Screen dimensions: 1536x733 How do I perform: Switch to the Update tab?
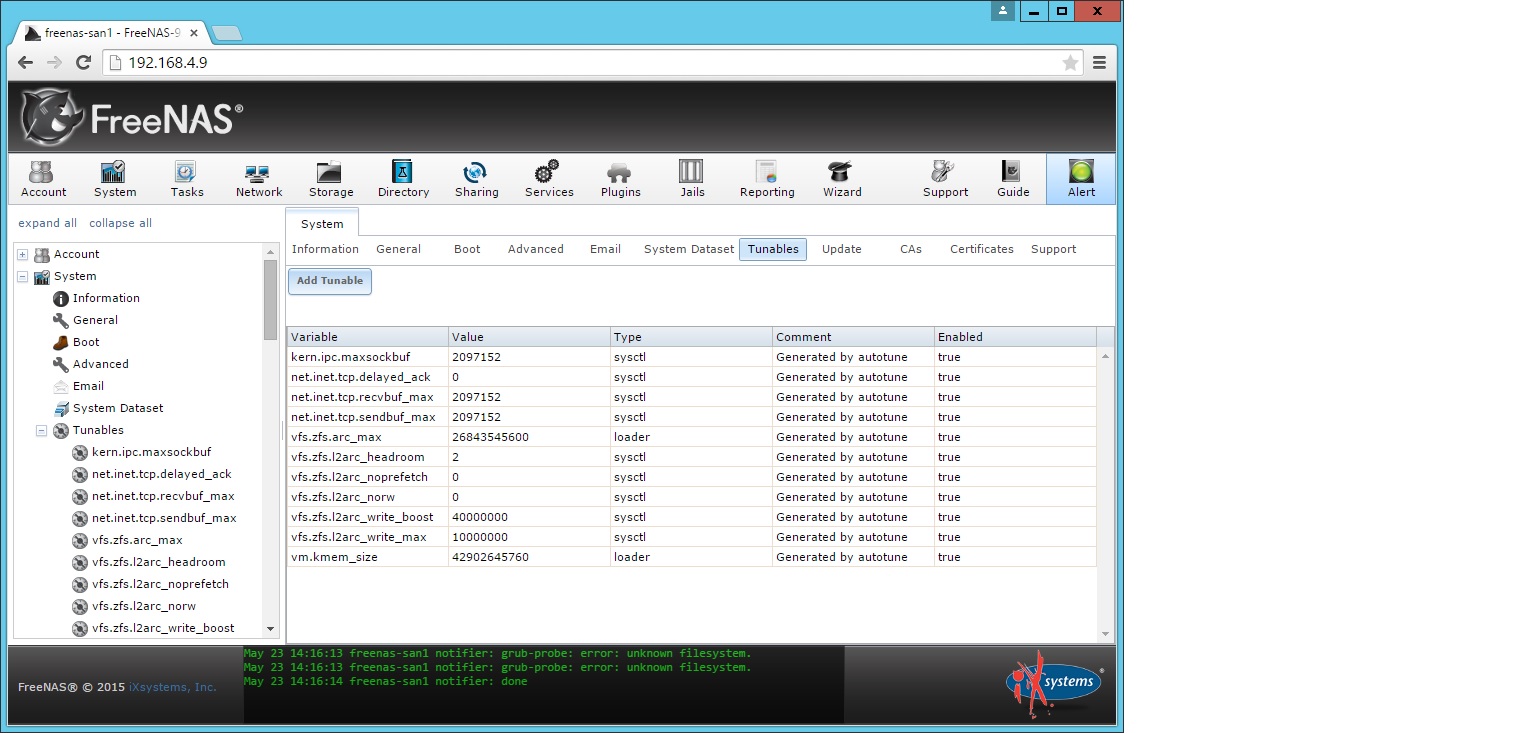tap(841, 249)
